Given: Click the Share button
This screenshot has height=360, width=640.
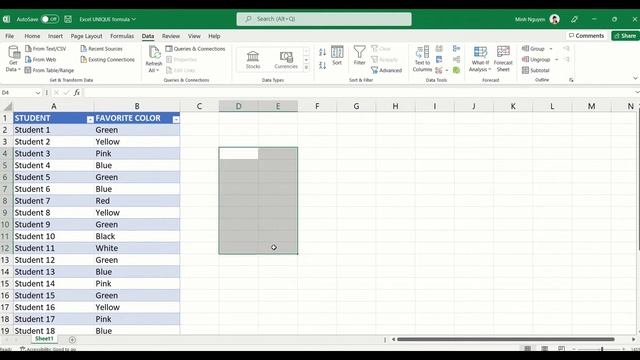Looking at the screenshot, I should (625, 36).
